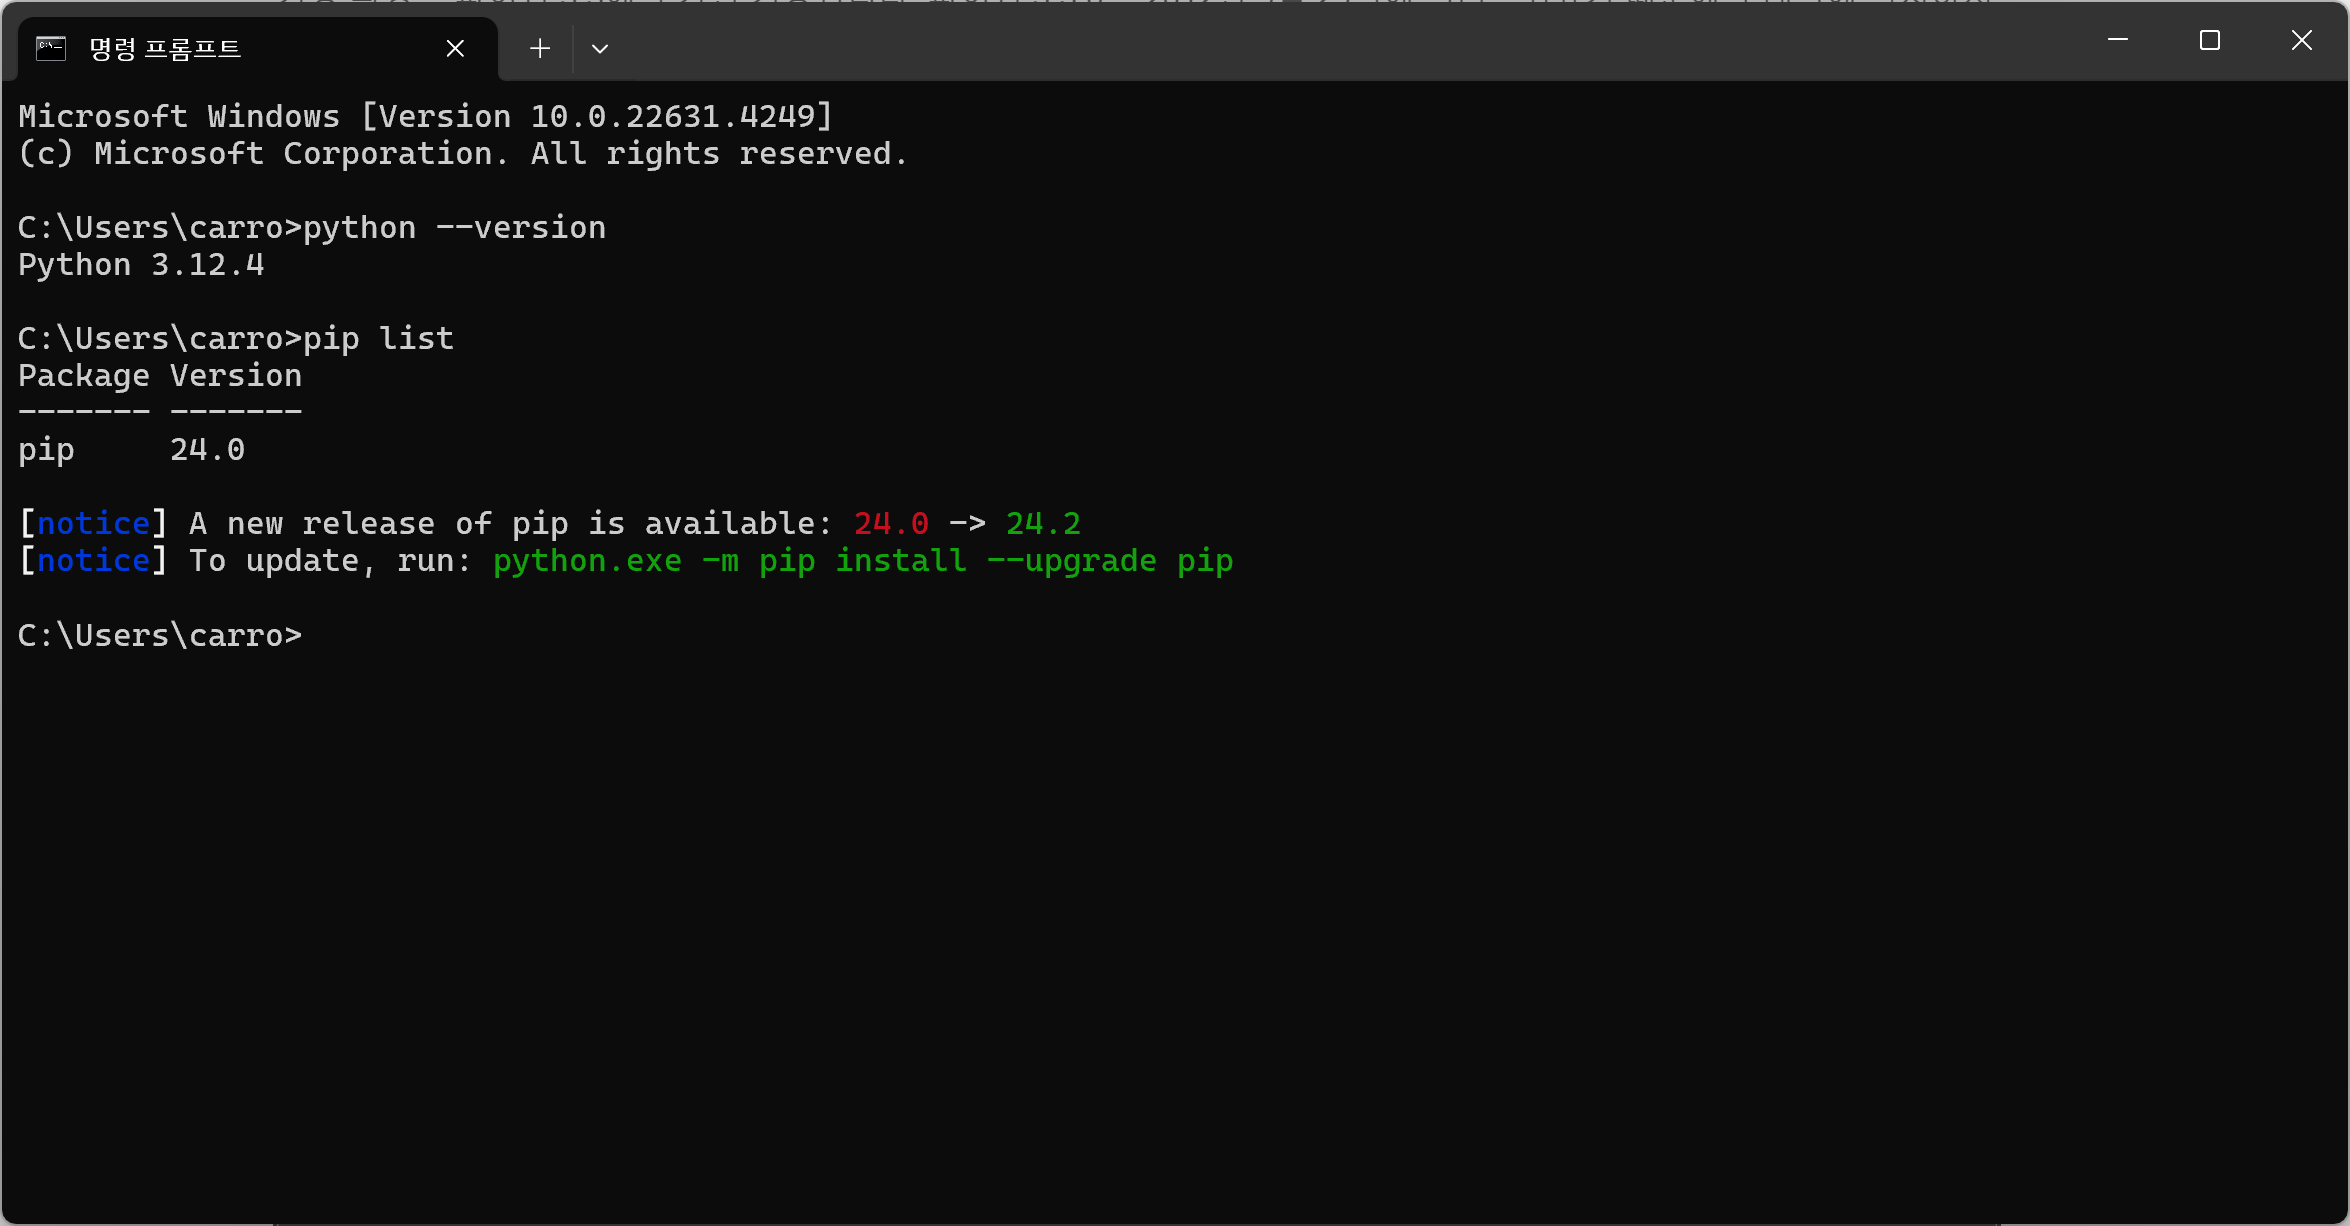Screen dimensions: 2350x1226
Task: Close the terminal window
Action: [x=2301, y=40]
